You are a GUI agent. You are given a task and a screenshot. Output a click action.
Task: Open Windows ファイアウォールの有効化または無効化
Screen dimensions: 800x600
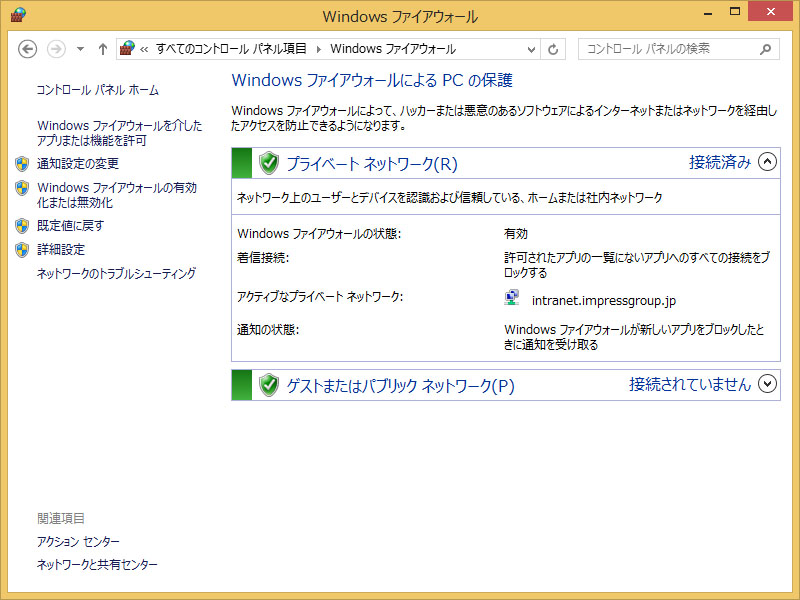click(x=117, y=195)
